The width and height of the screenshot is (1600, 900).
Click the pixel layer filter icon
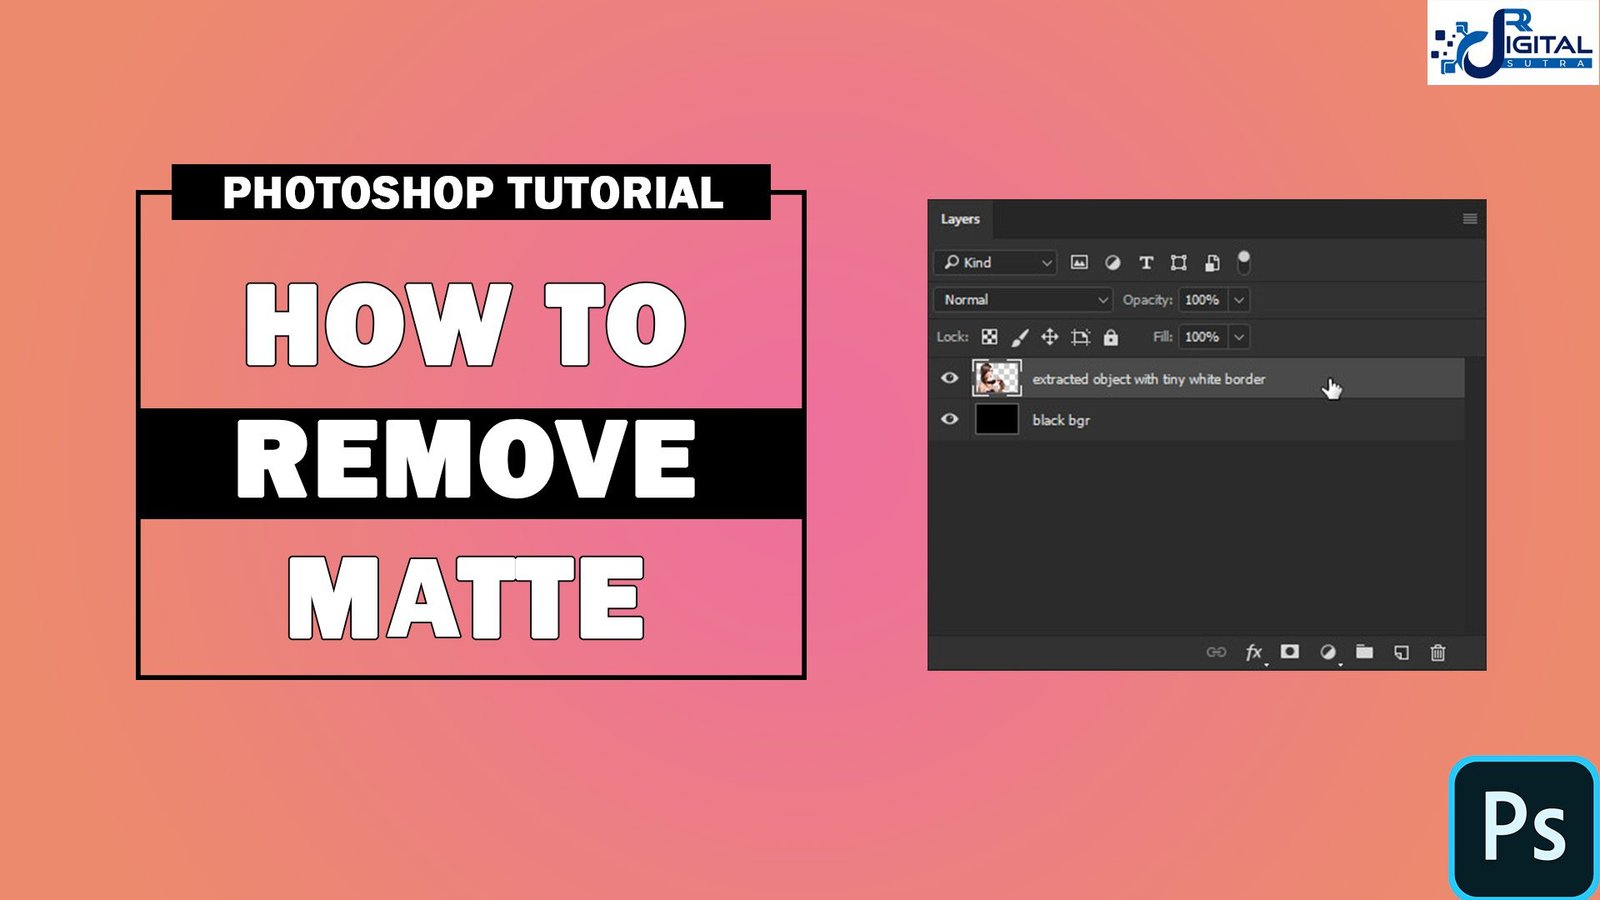point(1079,262)
